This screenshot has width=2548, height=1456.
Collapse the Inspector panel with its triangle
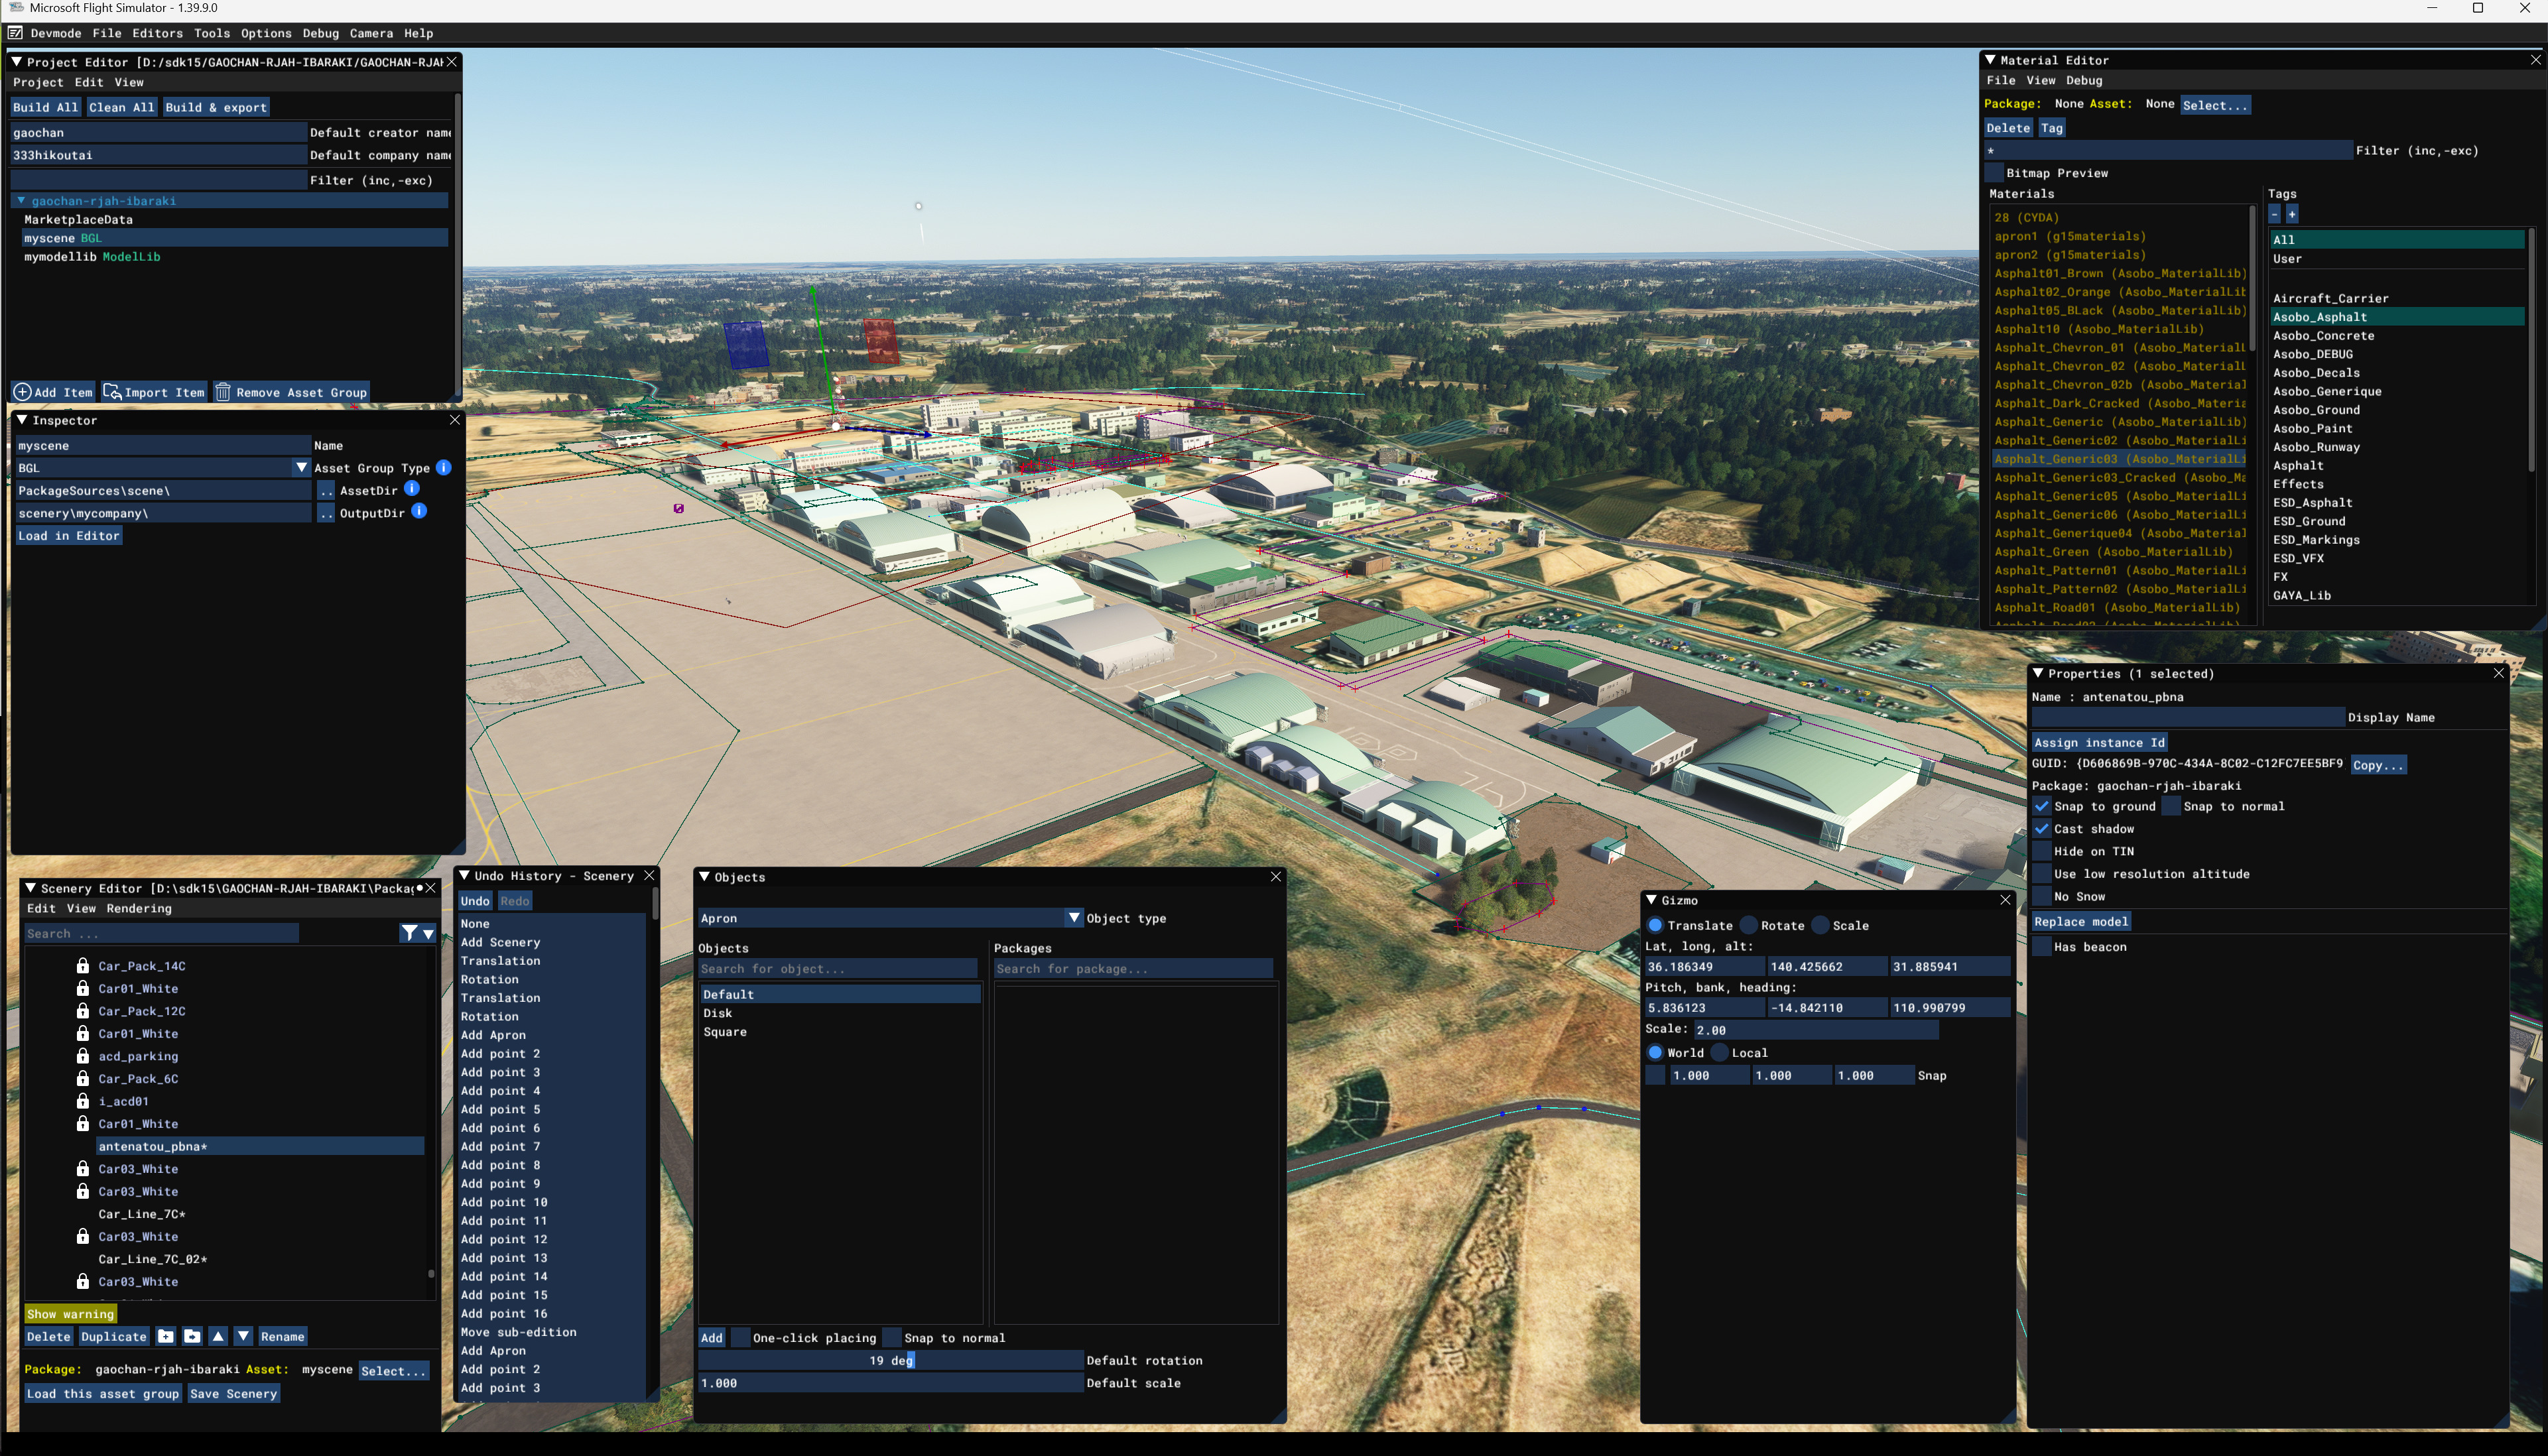(21, 420)
